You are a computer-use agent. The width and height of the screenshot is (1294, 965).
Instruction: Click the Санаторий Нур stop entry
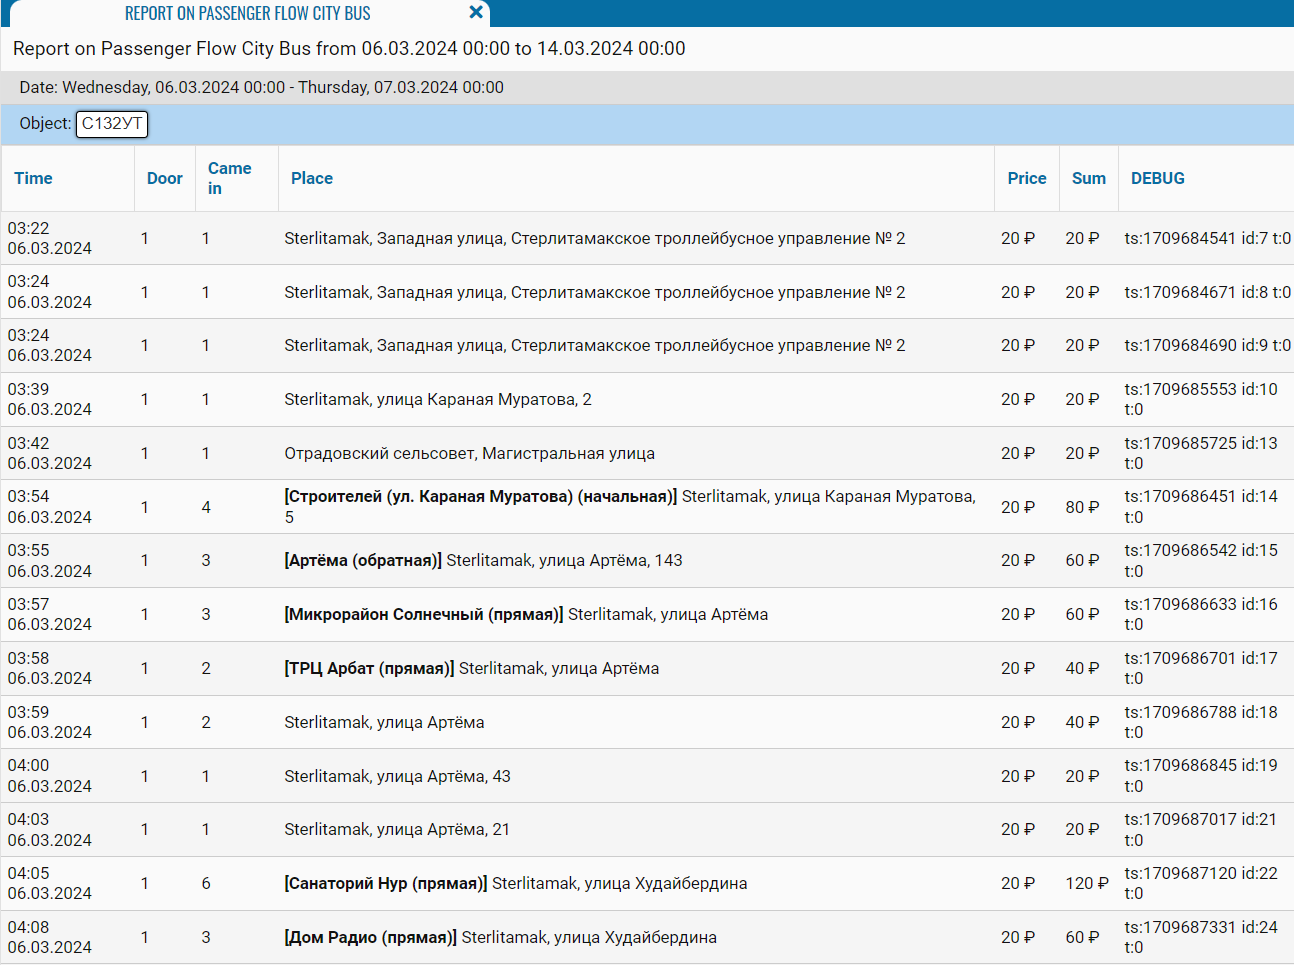[x=385, y=884]
